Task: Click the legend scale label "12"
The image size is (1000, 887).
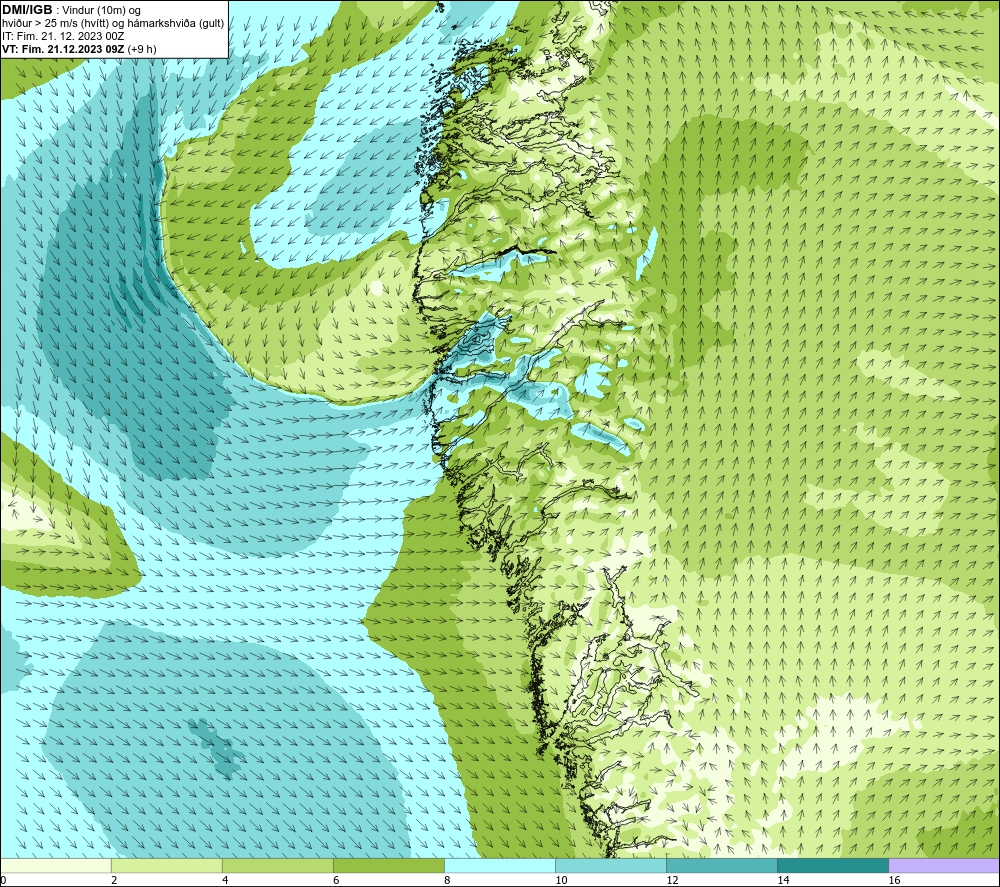Action: click(672, 880)
